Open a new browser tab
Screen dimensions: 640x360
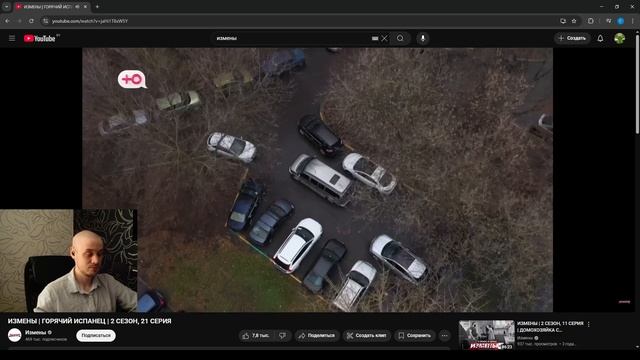pos(97,7)
